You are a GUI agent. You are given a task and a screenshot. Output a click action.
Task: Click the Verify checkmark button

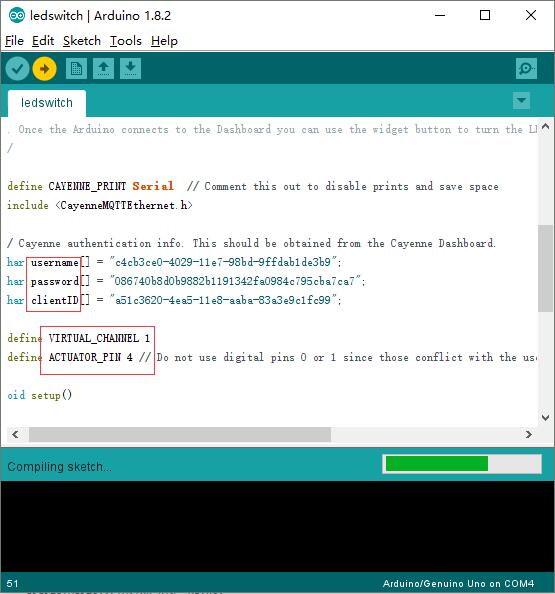point(17,69)
